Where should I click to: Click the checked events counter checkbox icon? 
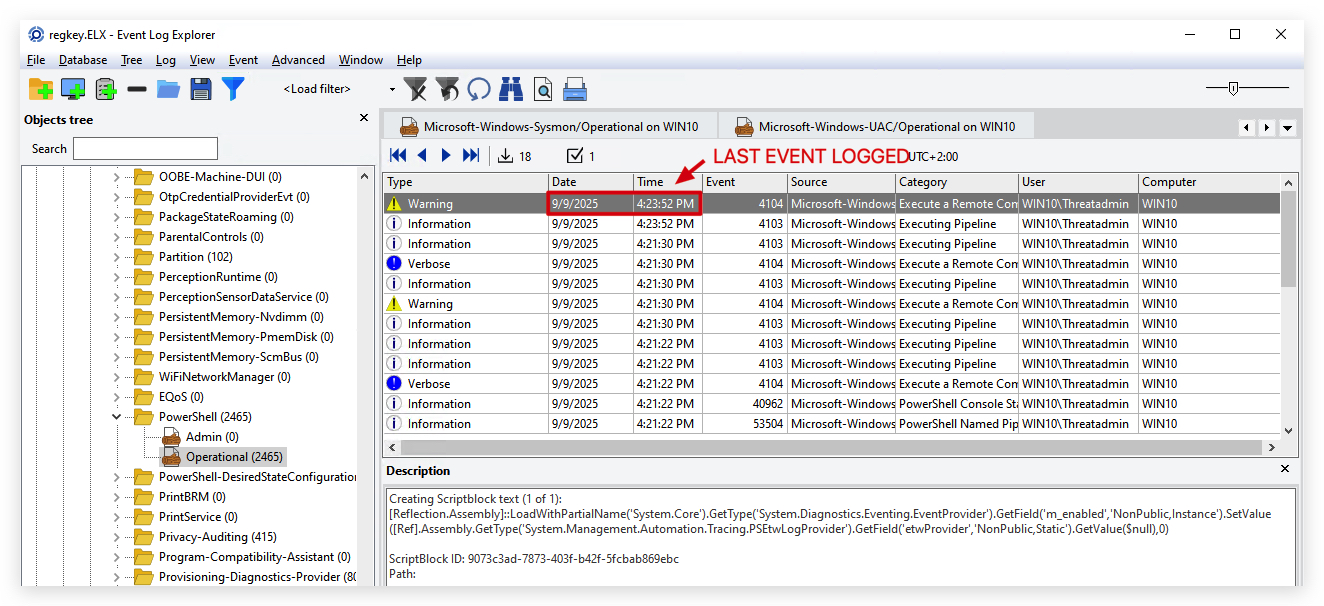pos(575,155)
